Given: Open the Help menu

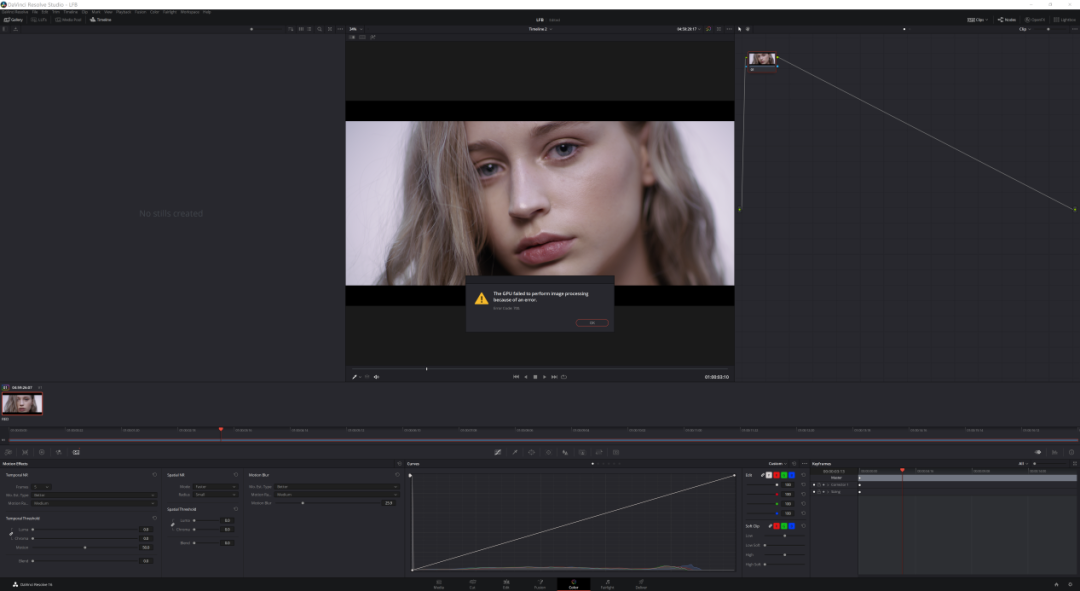Looking at the screenshot, I should (x=207, y=12).
